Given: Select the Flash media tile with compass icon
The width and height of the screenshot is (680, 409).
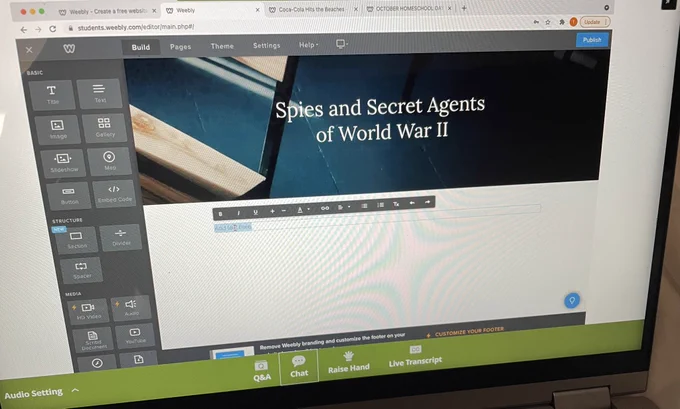Looking at the screenshot, I should (x=97, y=363).
